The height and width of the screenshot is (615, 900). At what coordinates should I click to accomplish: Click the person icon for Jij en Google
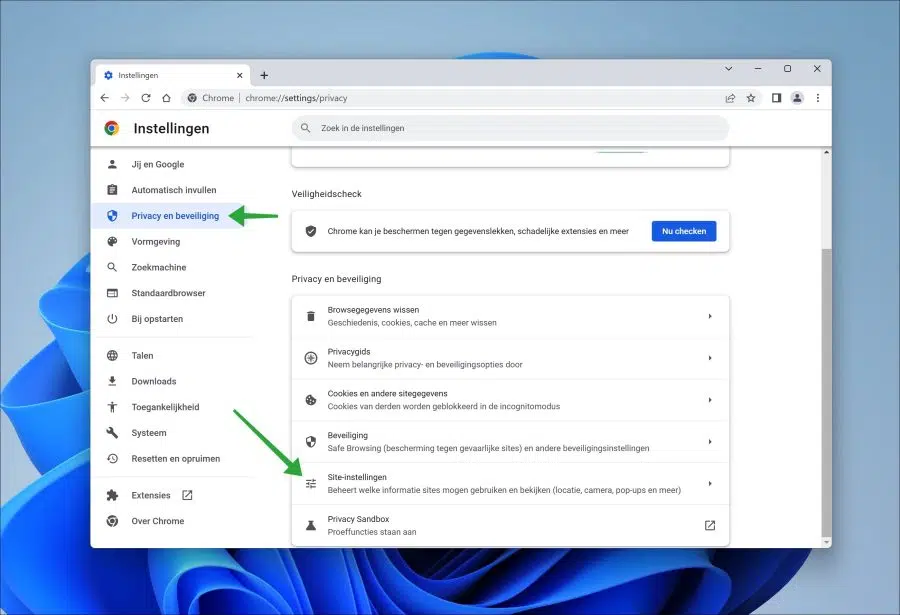112,164
